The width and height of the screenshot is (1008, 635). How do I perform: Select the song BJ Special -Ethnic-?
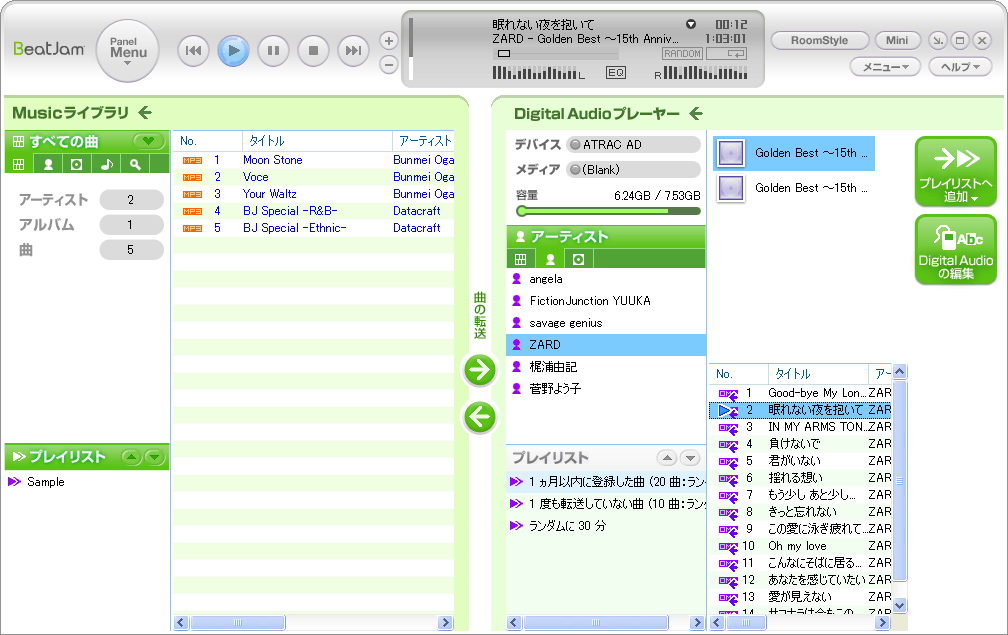tap(294, 228)
